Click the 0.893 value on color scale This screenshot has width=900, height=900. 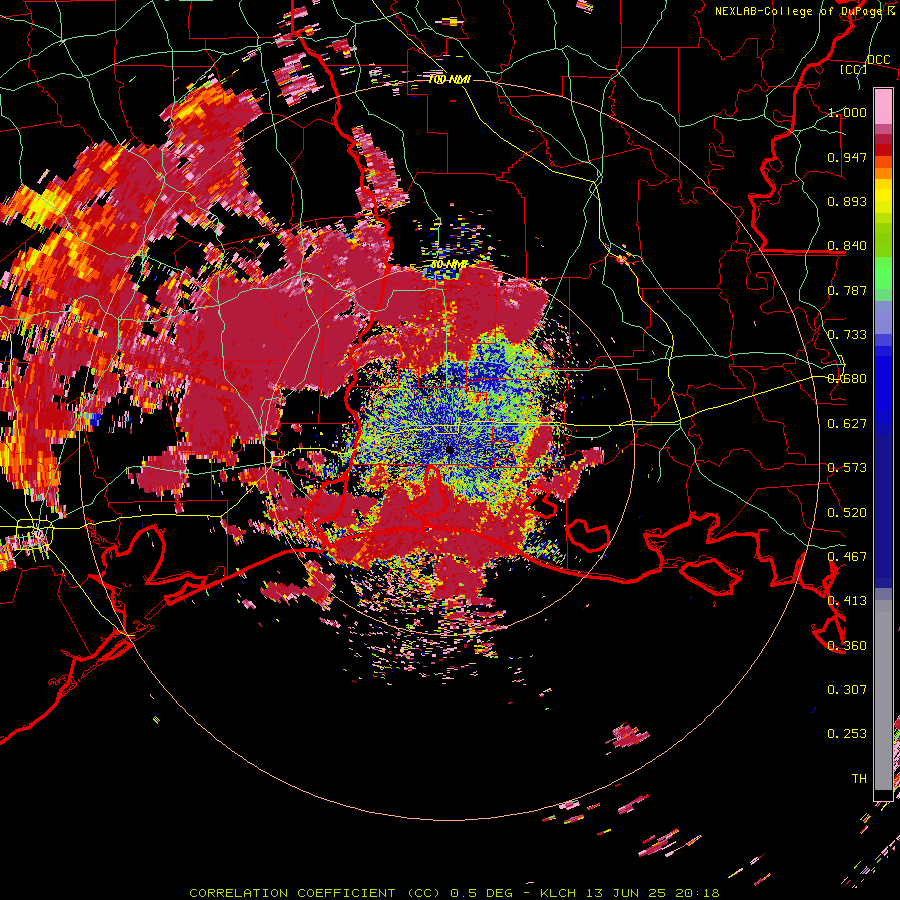(847, 201)
